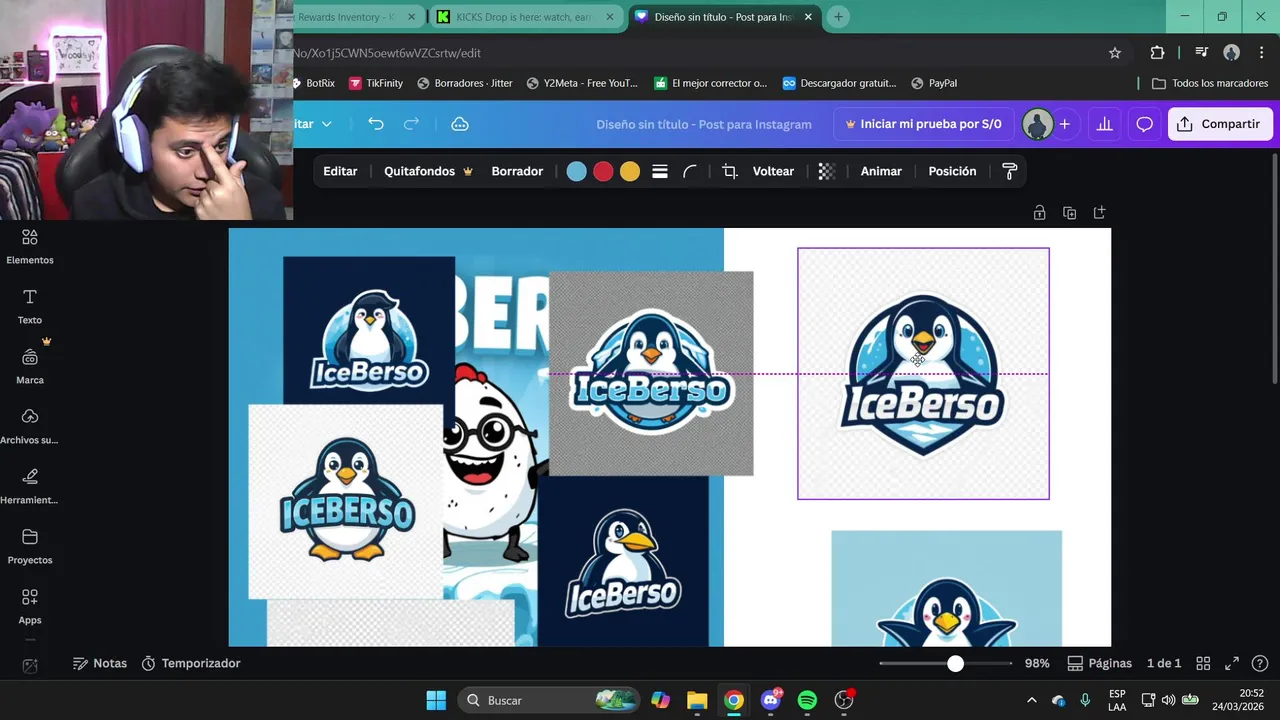Open the Texto tool in sidebar
This screenshot has height=720, width=1280.
[30, 307]
